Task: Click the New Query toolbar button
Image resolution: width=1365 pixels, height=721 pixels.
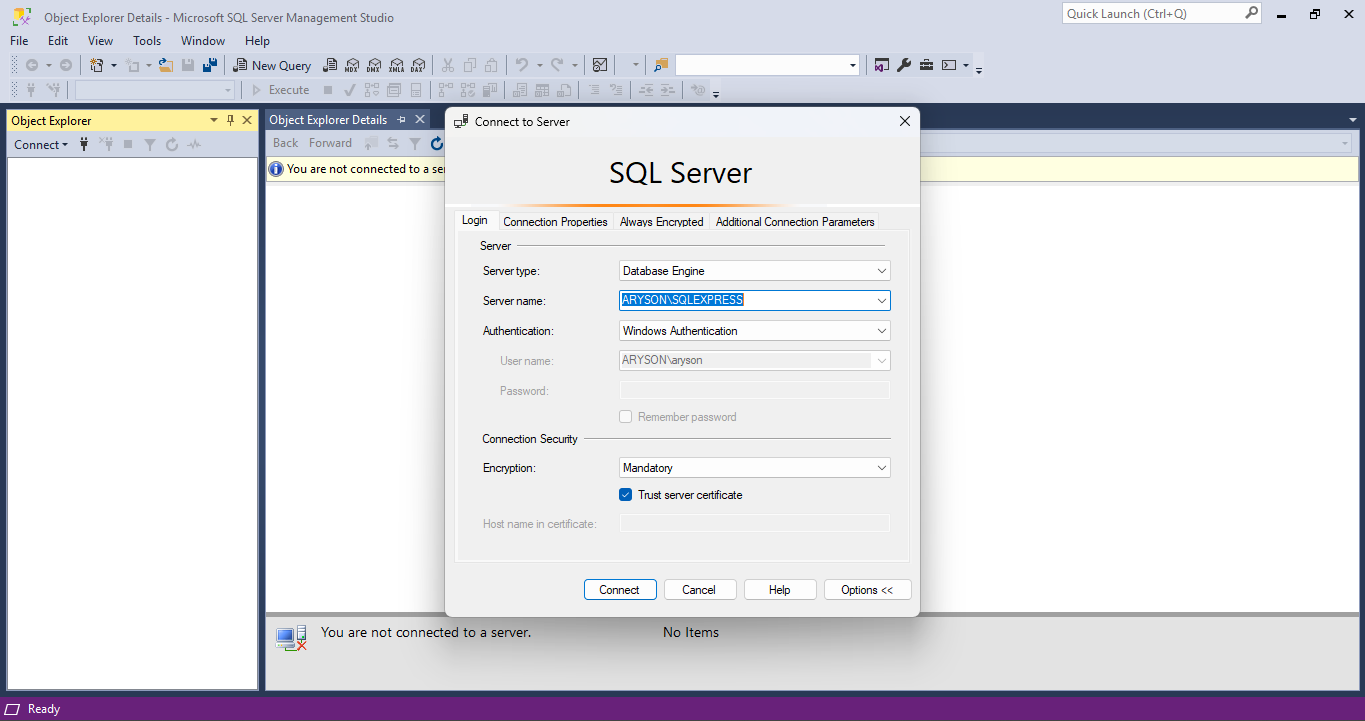Action: (272, 65)
